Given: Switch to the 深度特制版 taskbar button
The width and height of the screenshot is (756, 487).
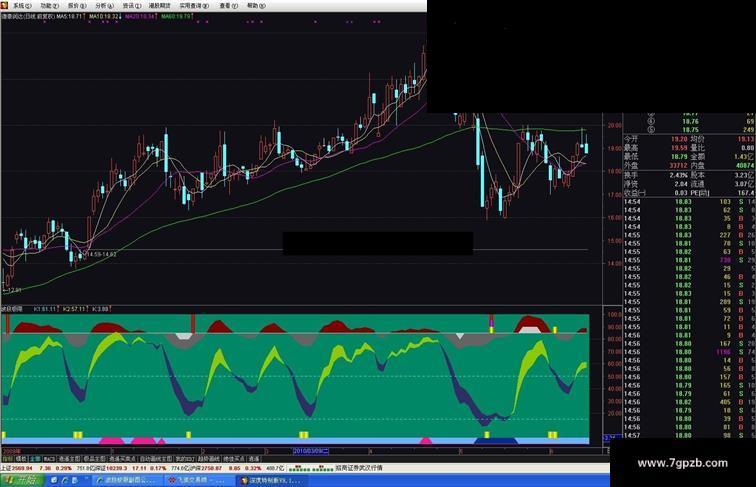Looking at the screenshot, I should coord(270,480).
